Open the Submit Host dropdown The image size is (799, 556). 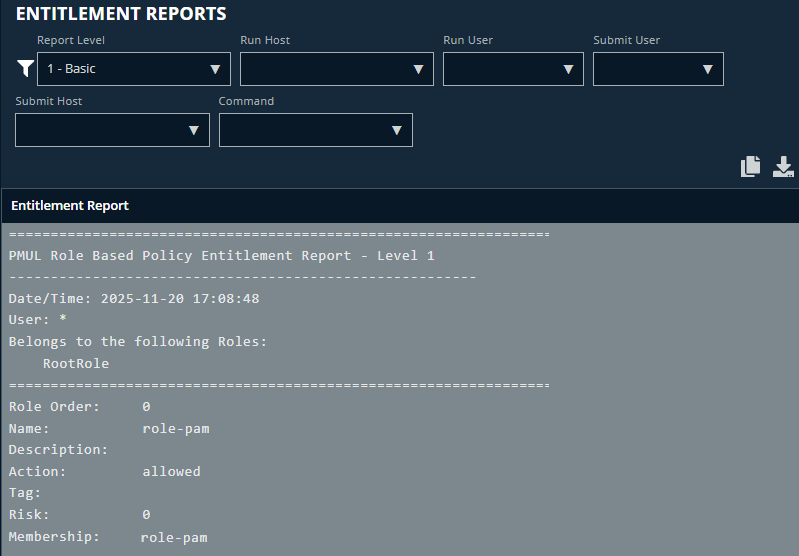click(113, 130)
